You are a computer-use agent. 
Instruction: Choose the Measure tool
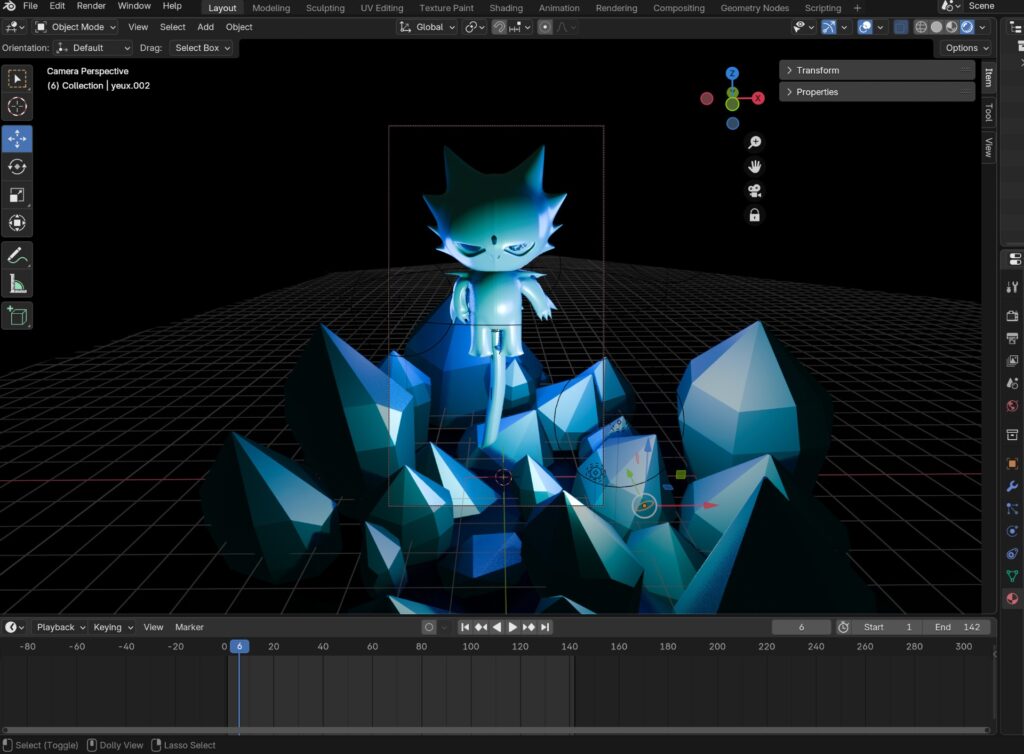17,284
